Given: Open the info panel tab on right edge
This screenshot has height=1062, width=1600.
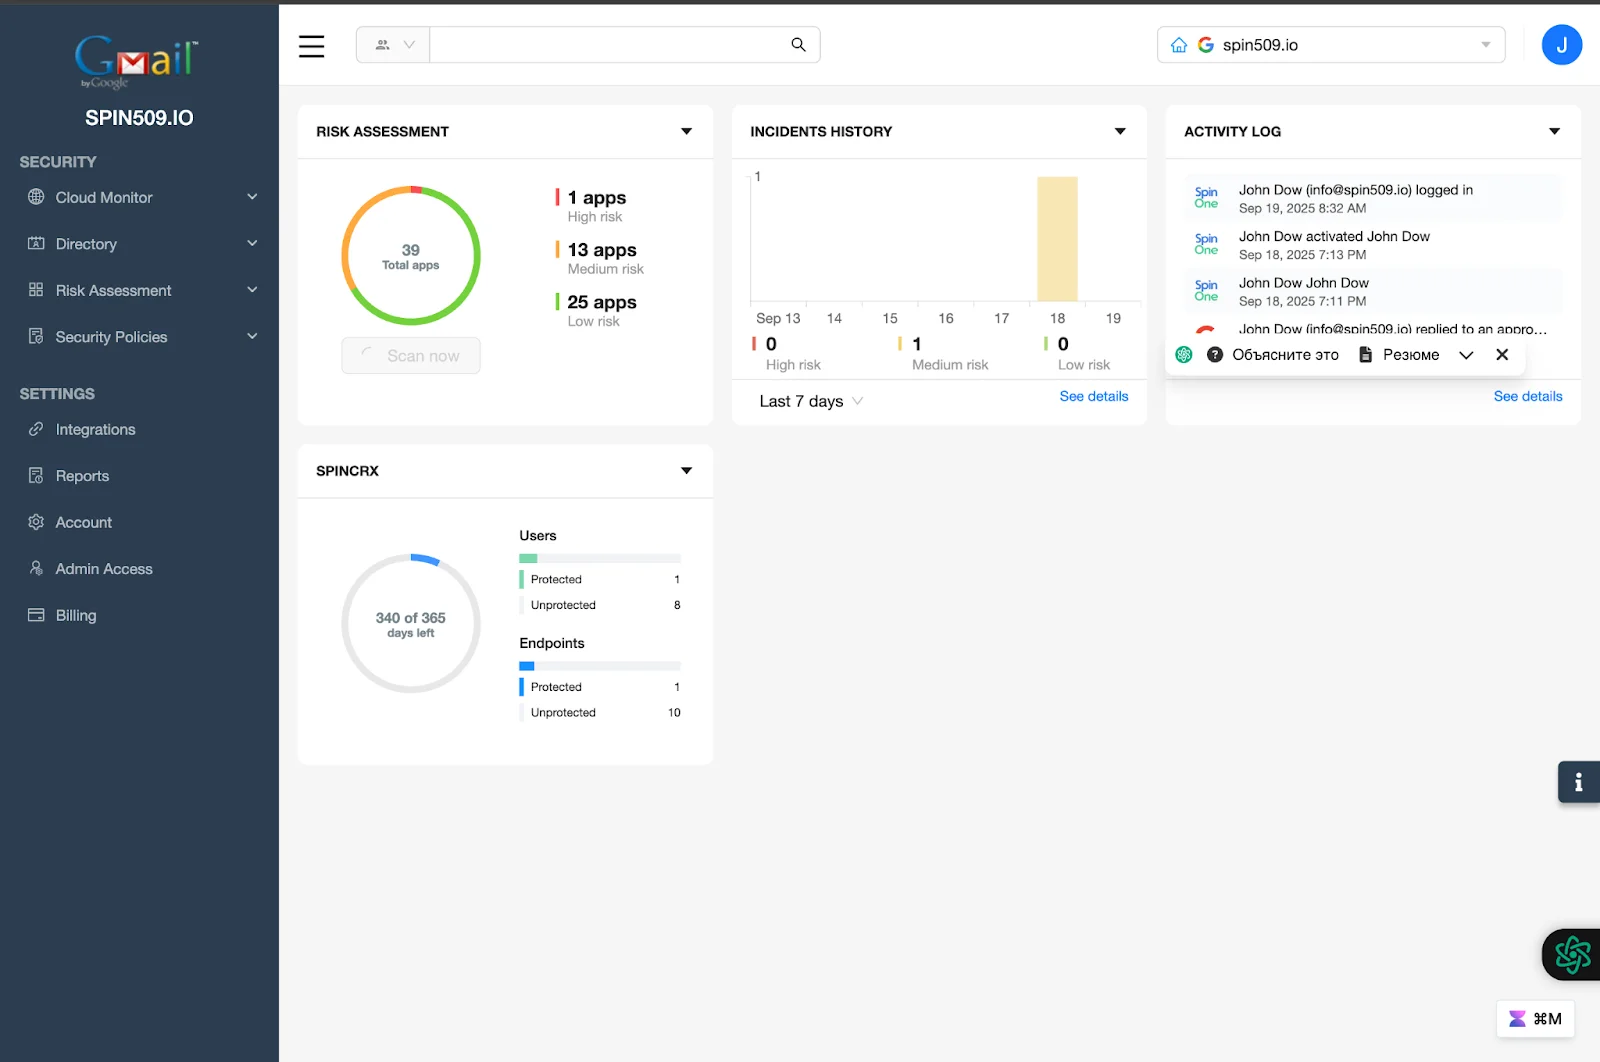Looking at the screenshot, I should [1578, 782].
